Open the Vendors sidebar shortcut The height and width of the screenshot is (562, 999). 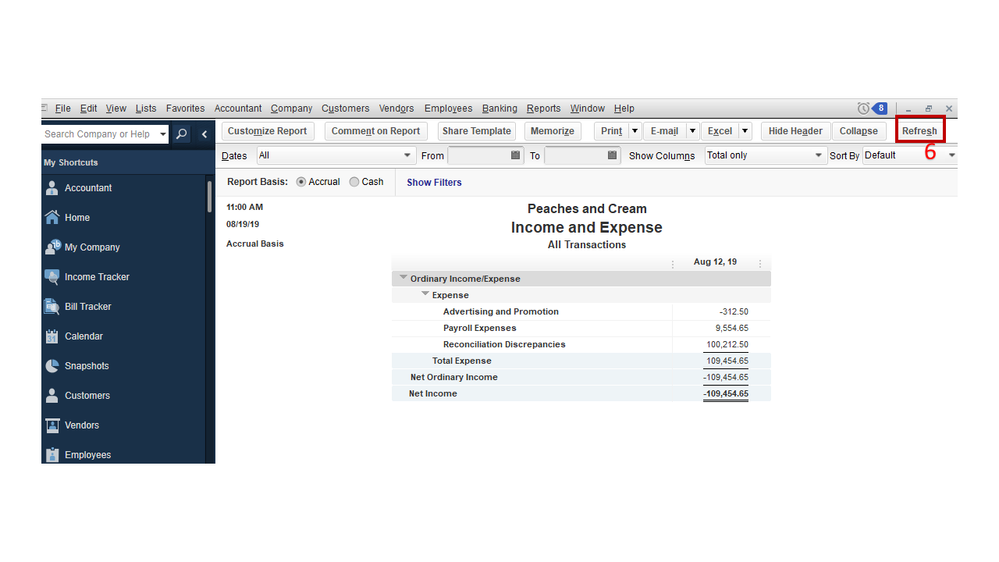(x=82, y=425)
